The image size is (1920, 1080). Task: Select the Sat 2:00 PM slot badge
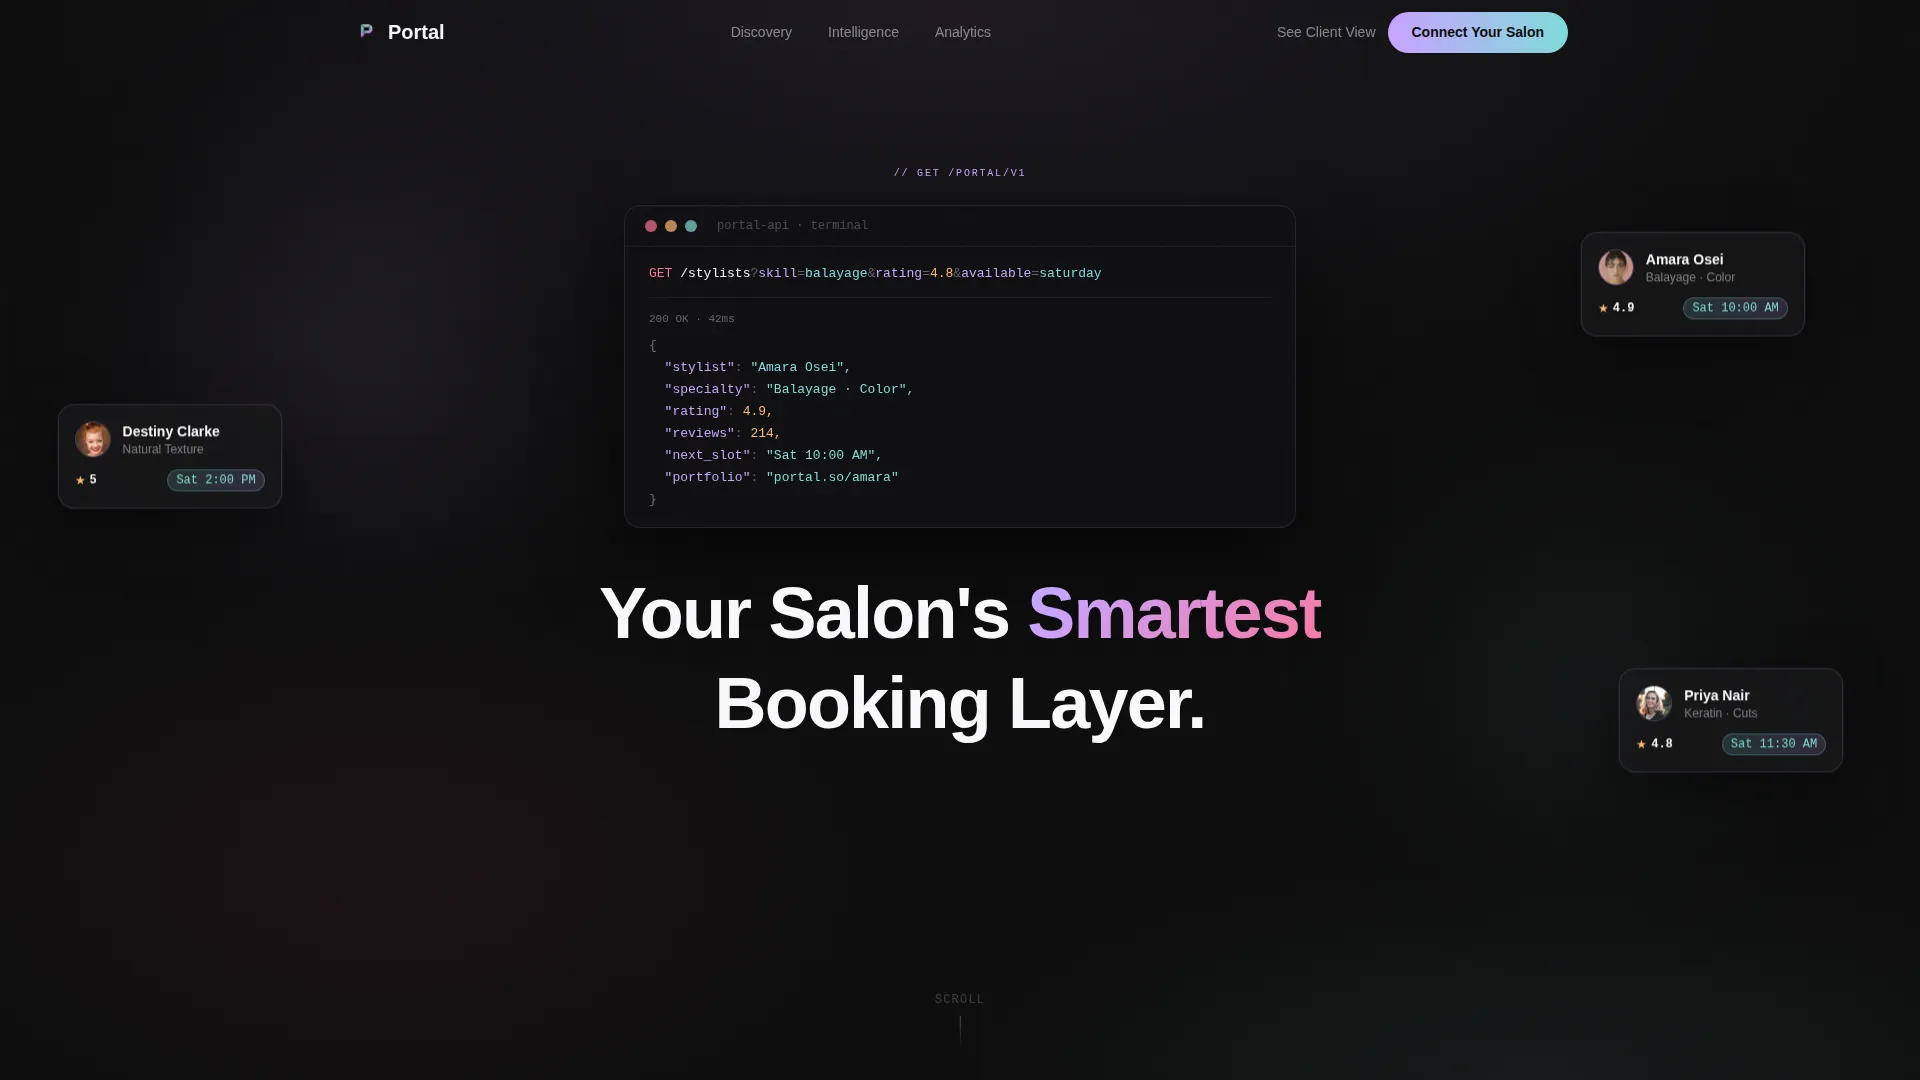[x=216, y=480]
